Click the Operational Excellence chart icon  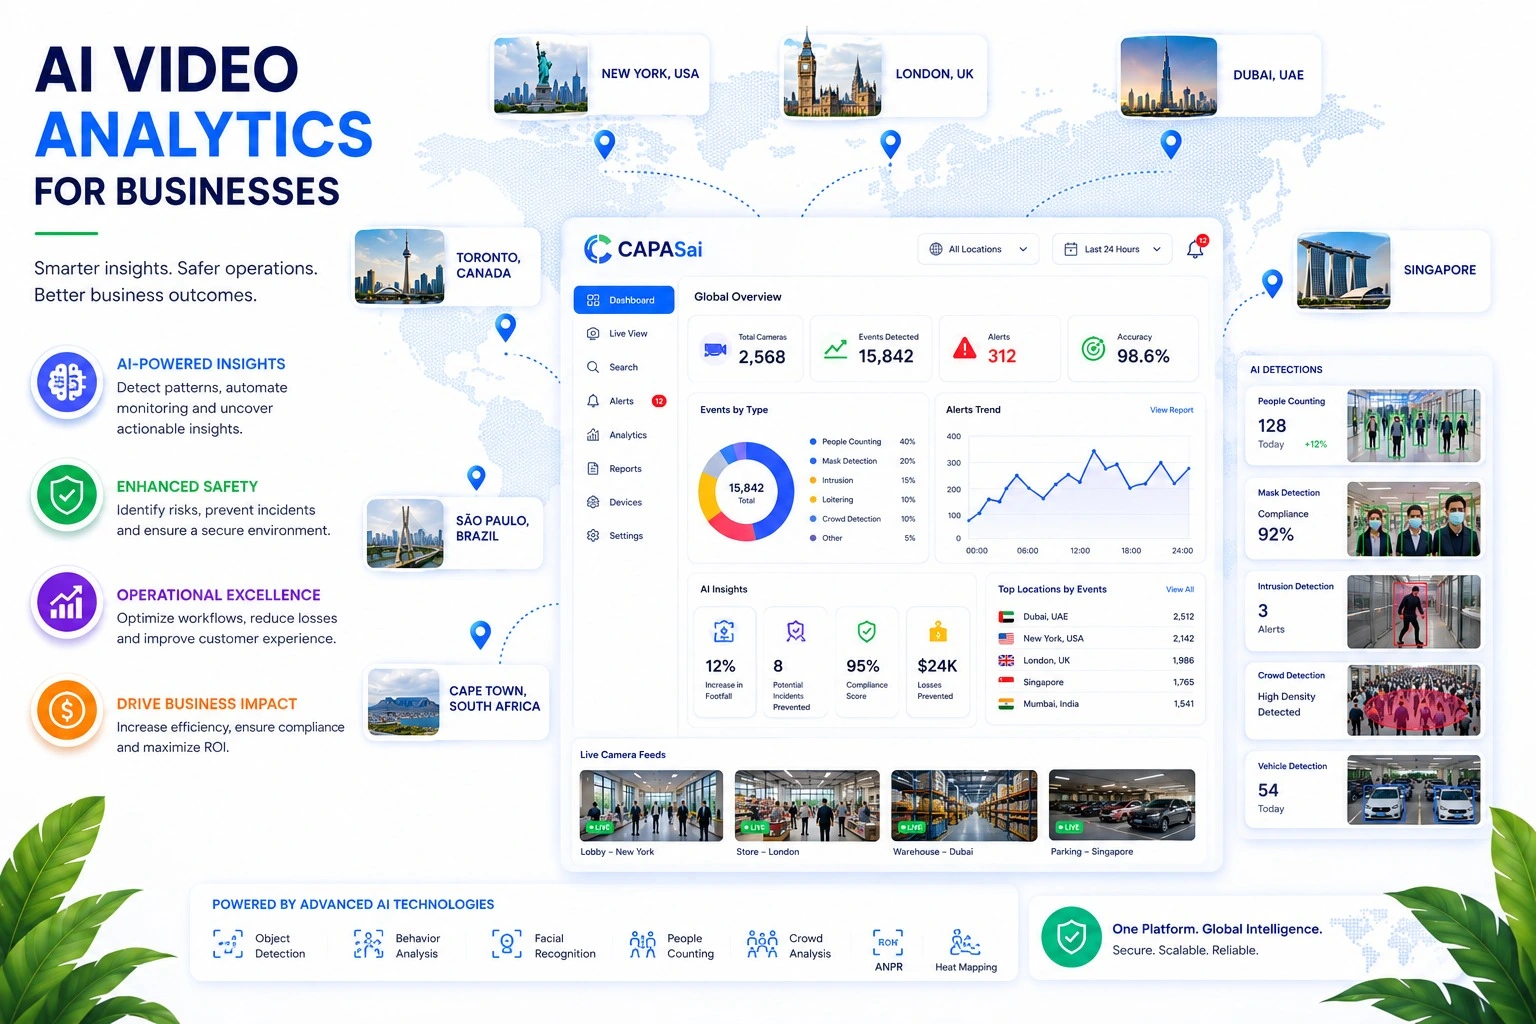coord(67,603)
